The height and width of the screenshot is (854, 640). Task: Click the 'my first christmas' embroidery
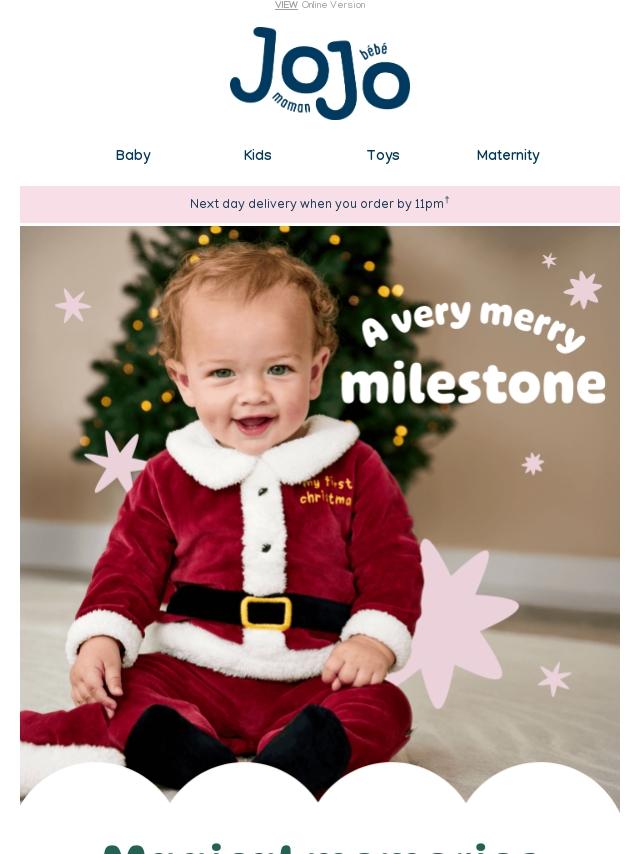point(326,491)
